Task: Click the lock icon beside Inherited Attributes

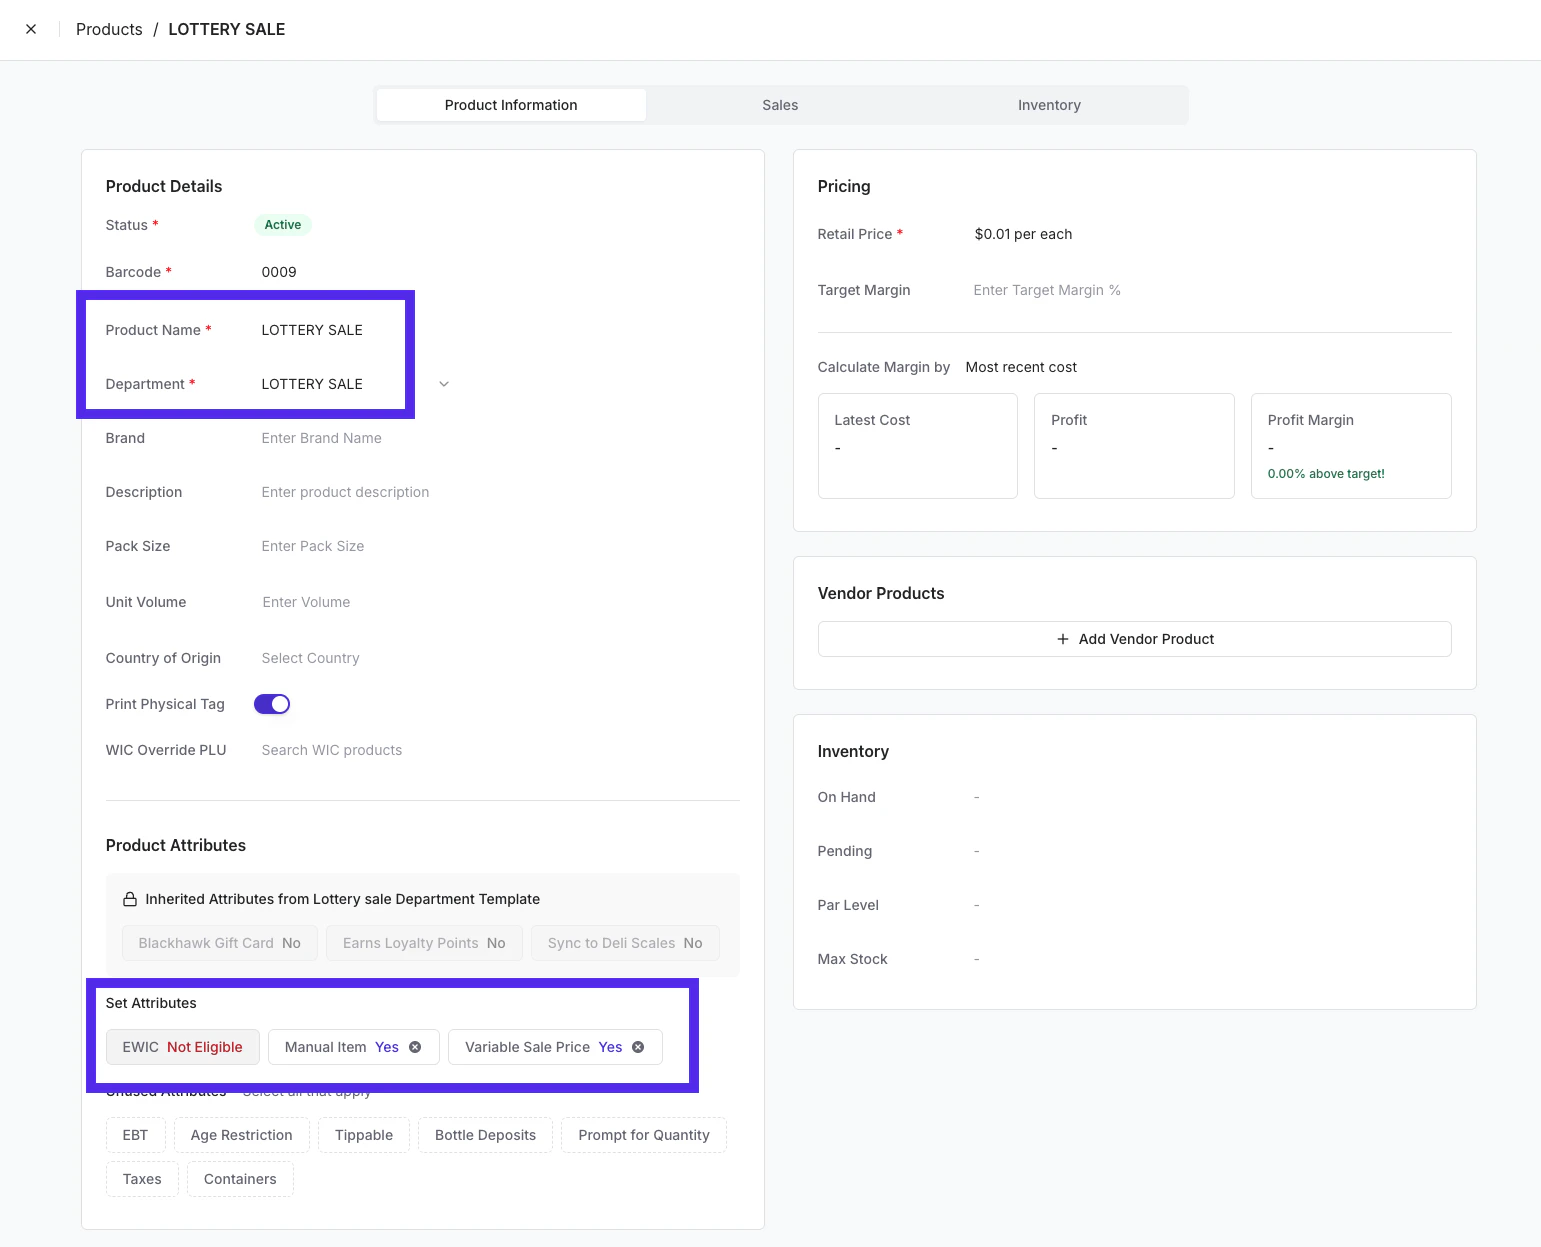Action: click(x=130, y=899)
